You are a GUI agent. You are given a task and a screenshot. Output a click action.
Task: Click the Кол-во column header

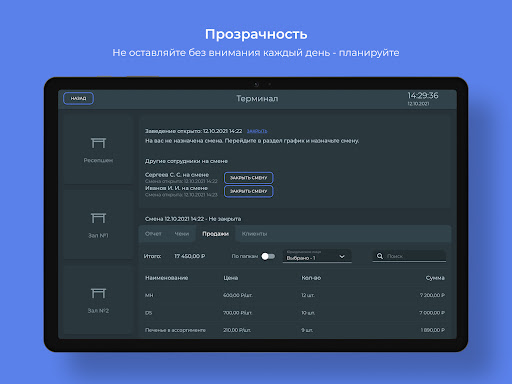pyautogui.click(x=311, y=278)
